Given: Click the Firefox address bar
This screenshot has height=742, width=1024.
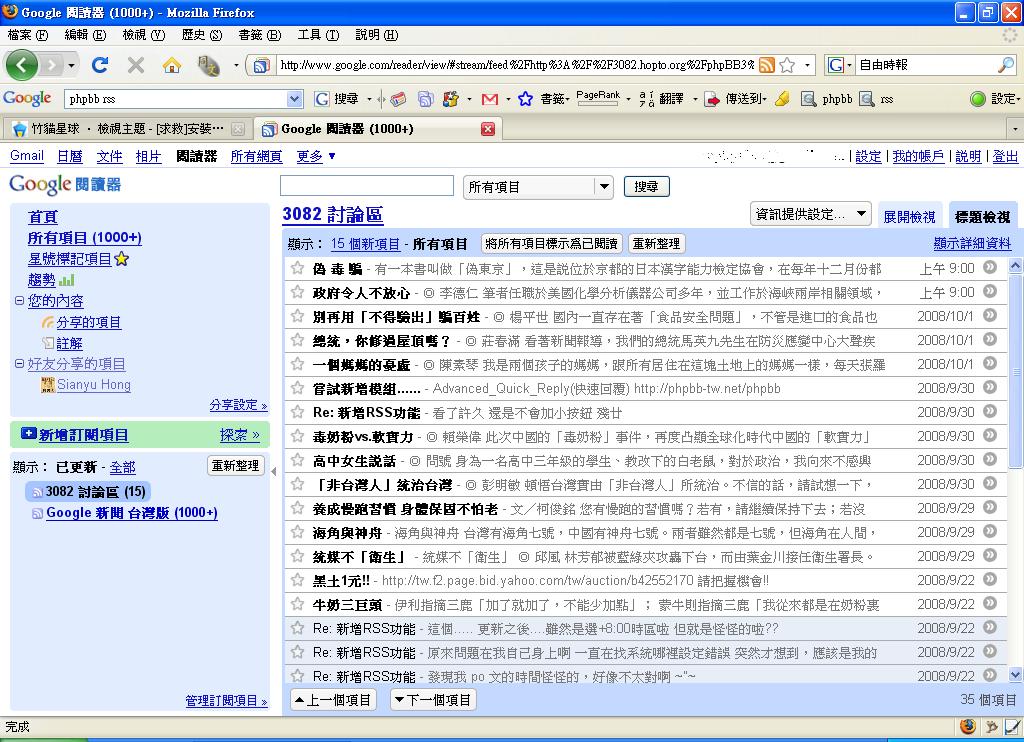Looking at the screenshot, I should coord(517,65).
